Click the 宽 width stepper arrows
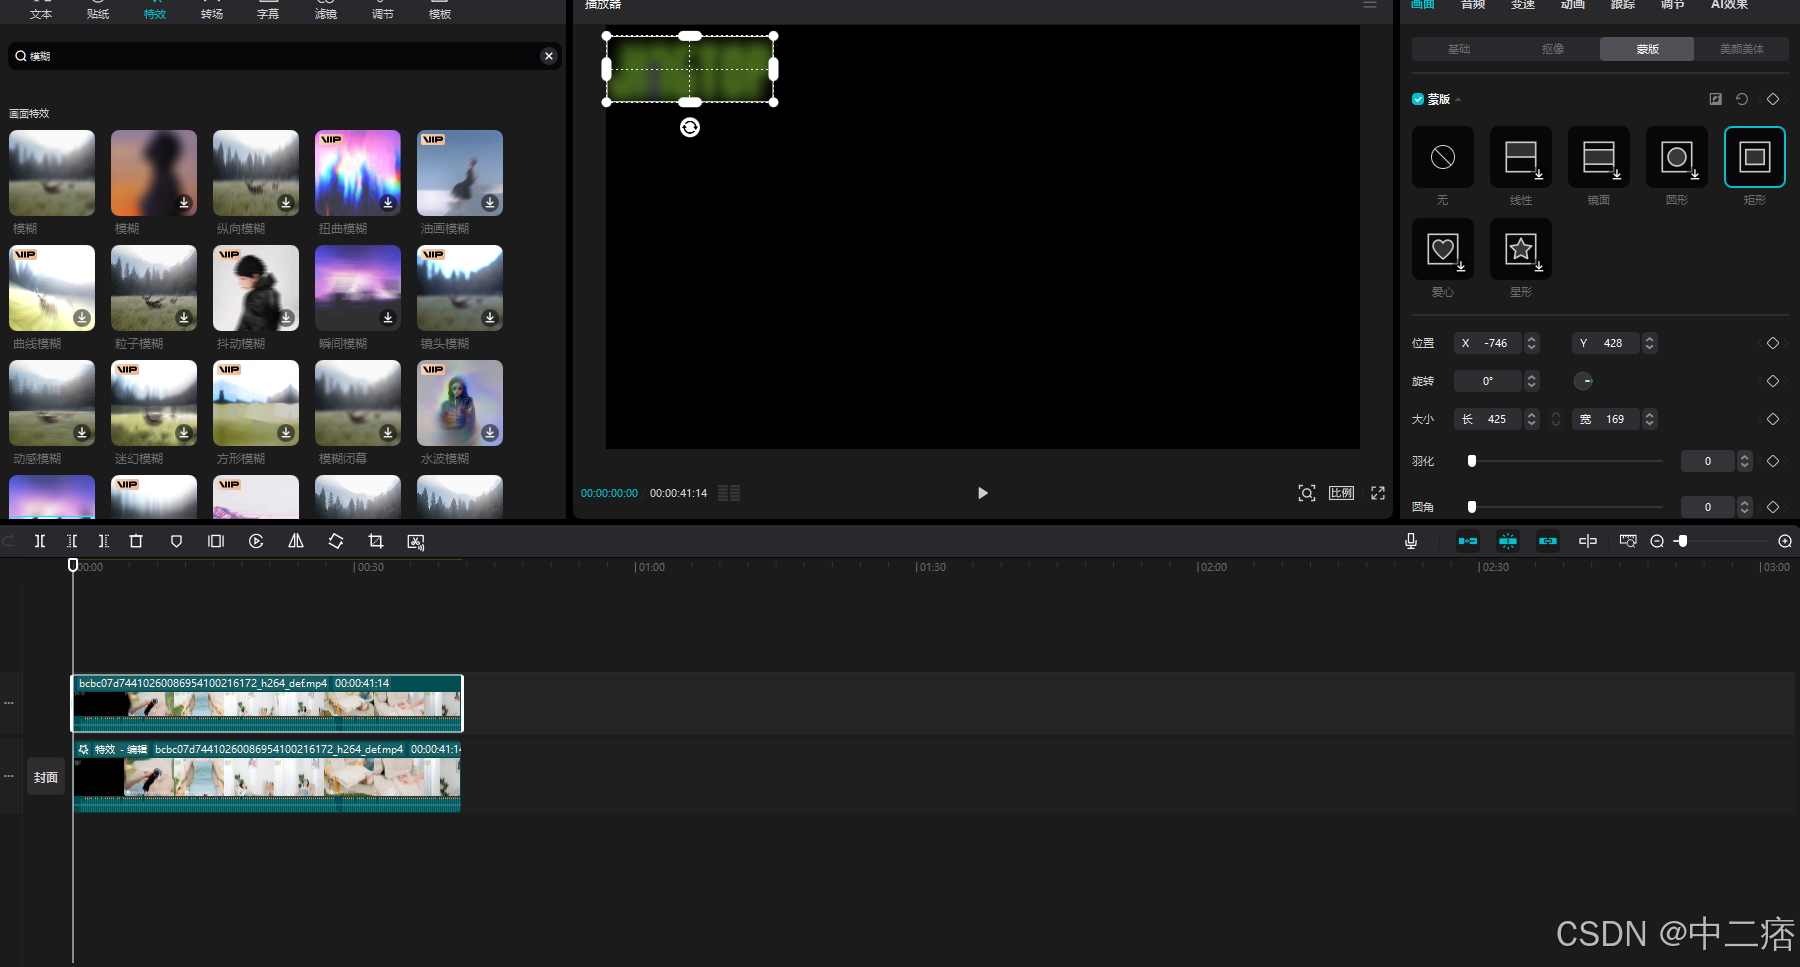Viewport: 1800px width, 967px height. pyautogui.click(x=1650, y=419)
